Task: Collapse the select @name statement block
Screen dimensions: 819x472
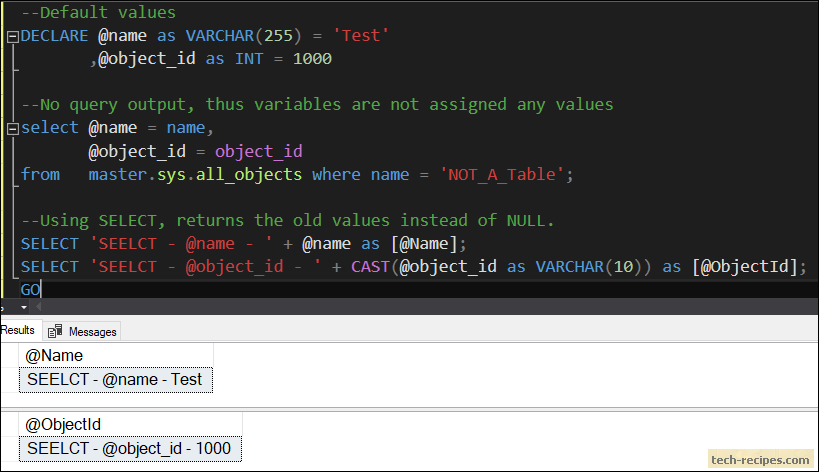Action: (x=13, y=128)
